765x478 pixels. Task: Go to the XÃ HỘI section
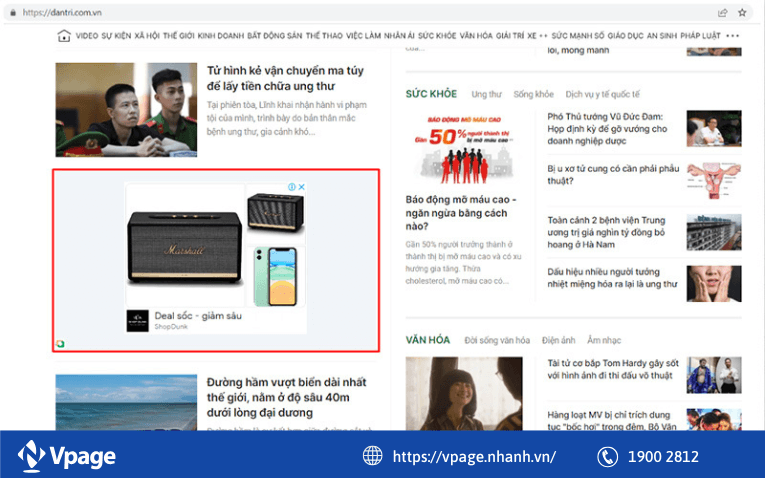[147, 36]
